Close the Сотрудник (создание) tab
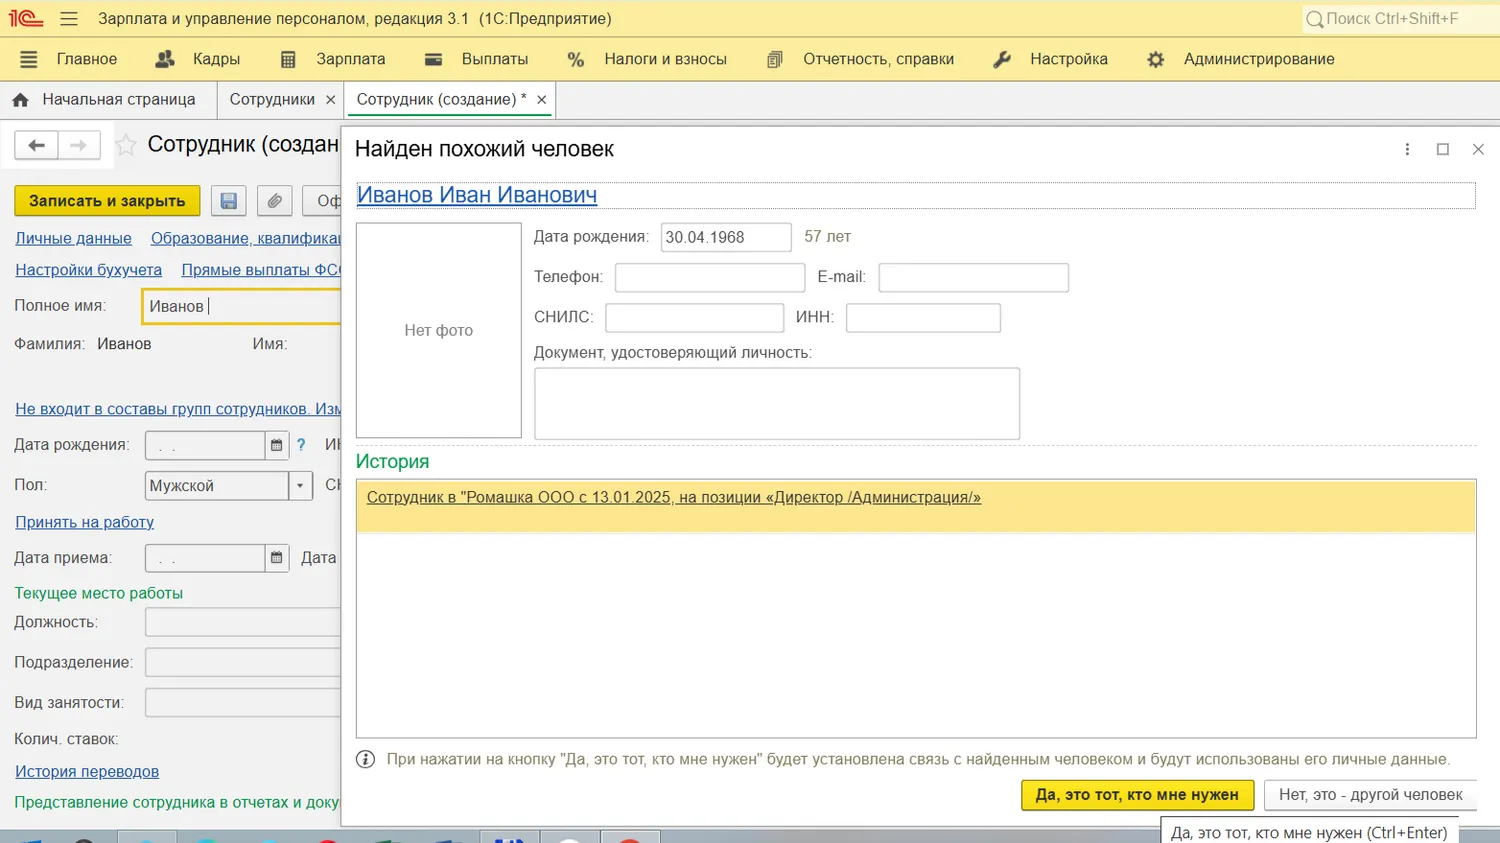 point(542,99)
